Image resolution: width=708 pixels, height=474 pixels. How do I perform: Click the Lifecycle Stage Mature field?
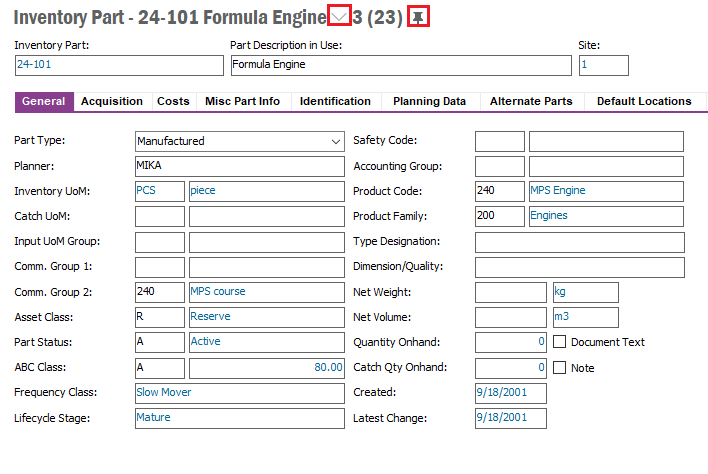(x=239, y=418)
